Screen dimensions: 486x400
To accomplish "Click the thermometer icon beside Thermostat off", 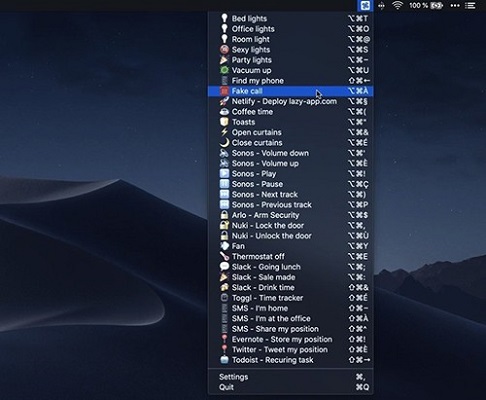I will [224, 256].
